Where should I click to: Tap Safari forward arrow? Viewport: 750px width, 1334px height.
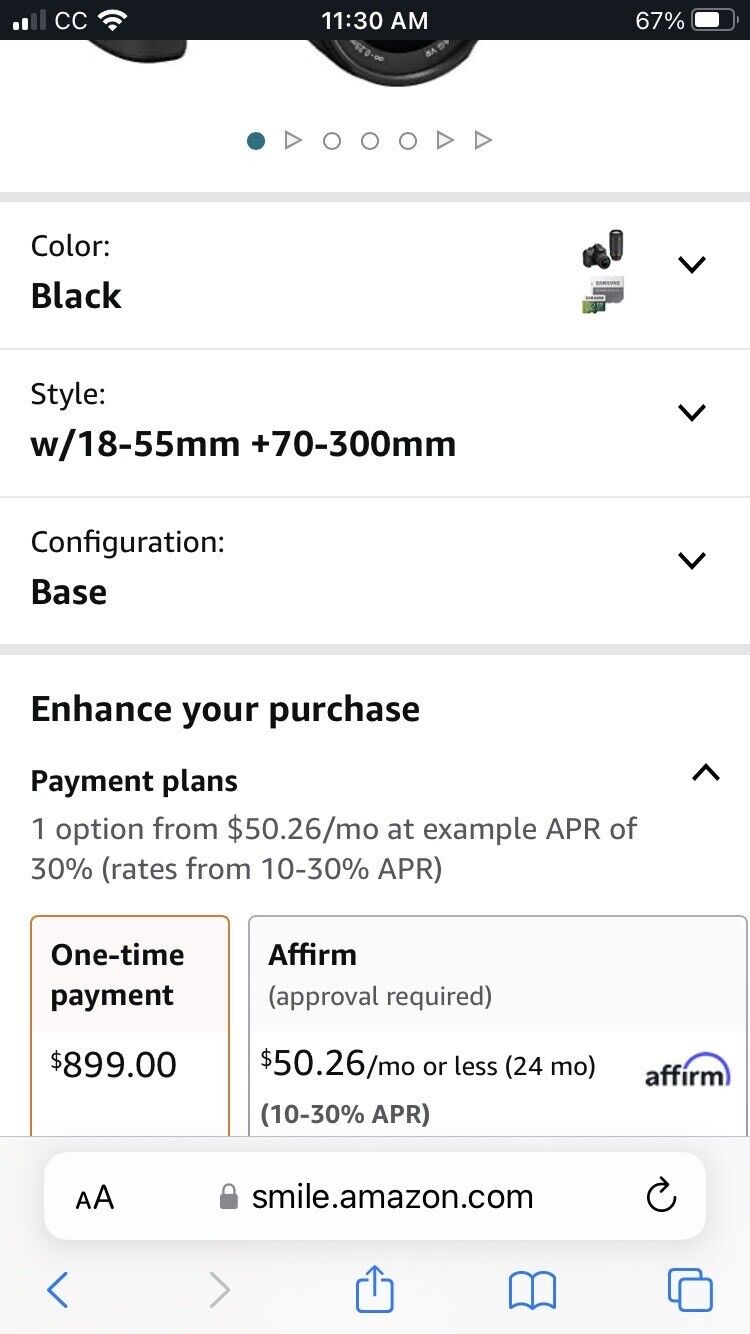[x=219, y=1290]
